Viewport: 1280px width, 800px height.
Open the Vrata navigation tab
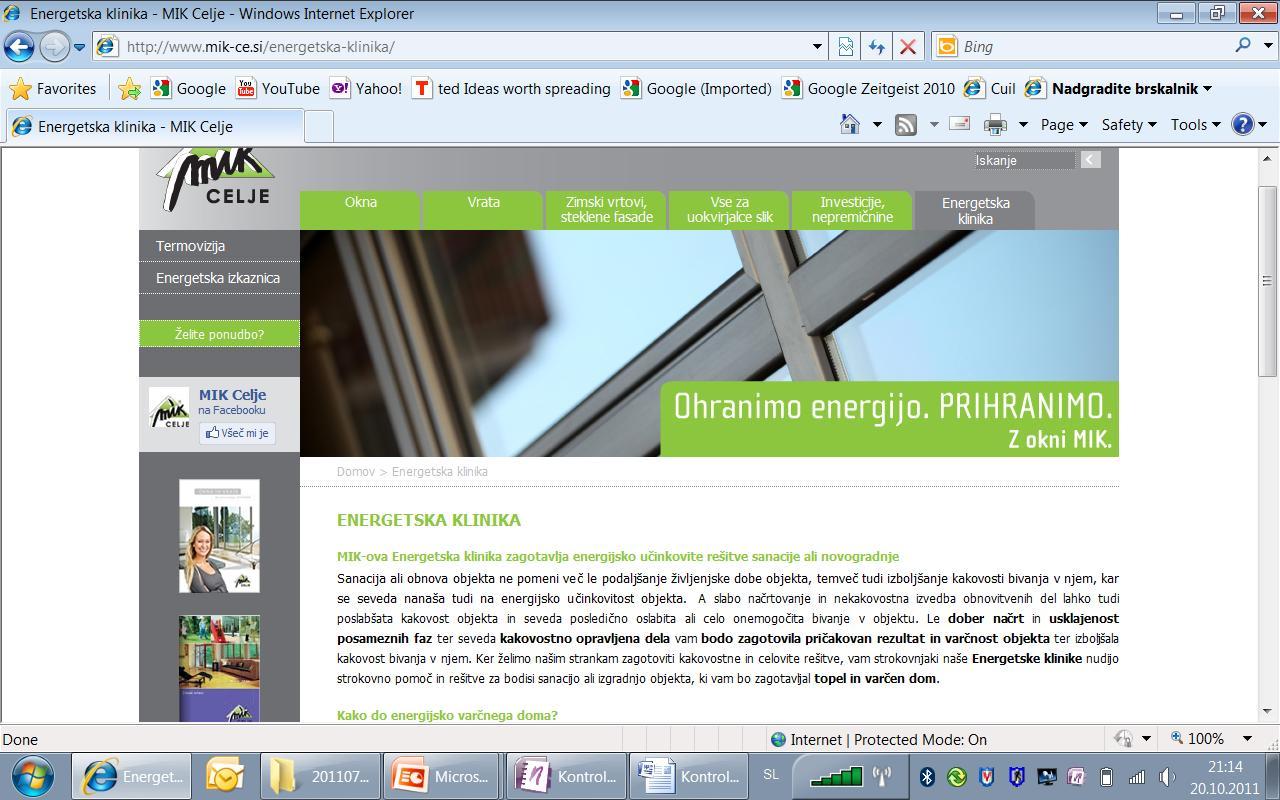coord(483,209)
